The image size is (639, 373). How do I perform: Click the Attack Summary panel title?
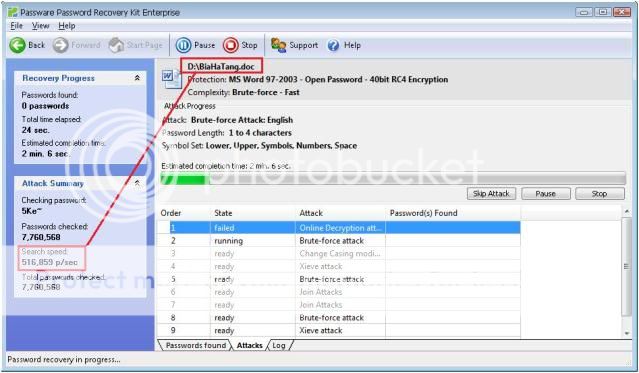click(x=53, y=183)
